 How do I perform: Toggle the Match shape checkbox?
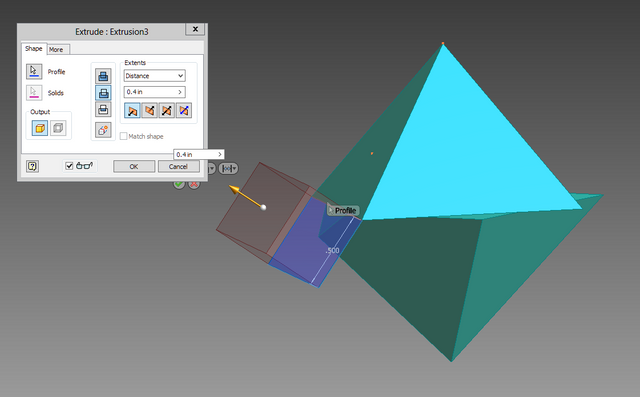[123, 136]
